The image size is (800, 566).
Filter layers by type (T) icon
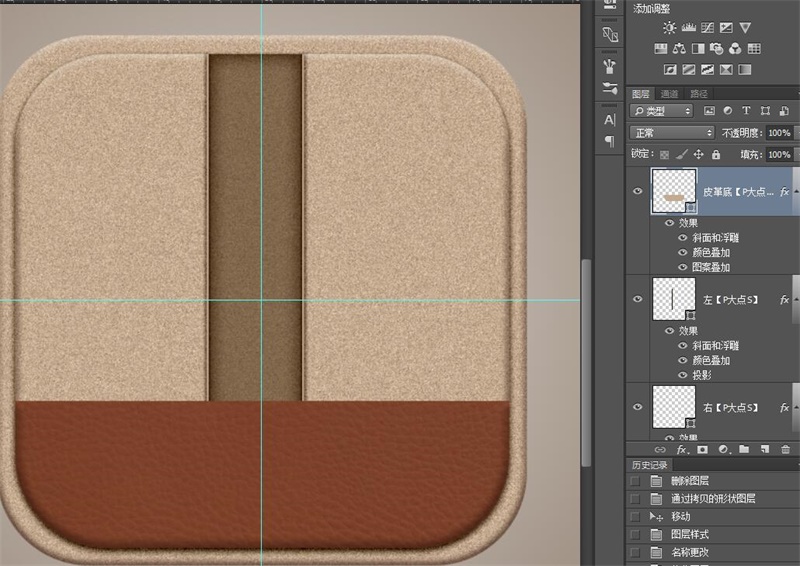tap(746, 111)
